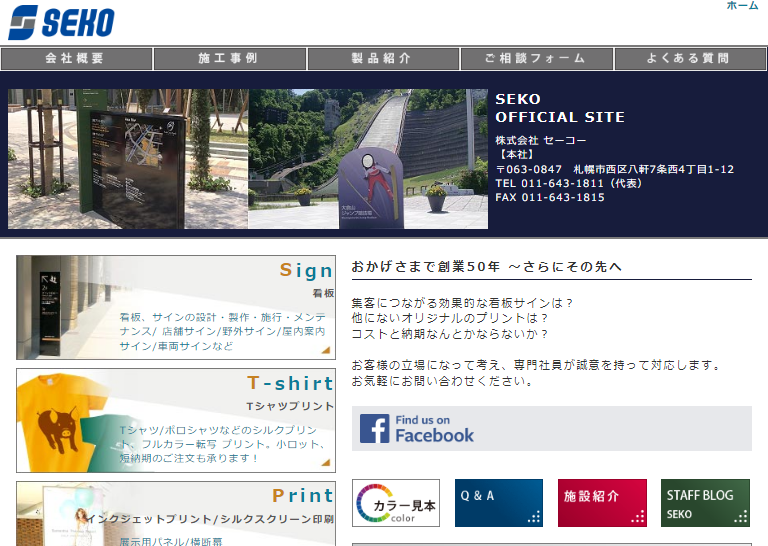This screenshot has height=546, width=768.
Task: Visit the green STAFF BLOG button
Action: [705, 503]
